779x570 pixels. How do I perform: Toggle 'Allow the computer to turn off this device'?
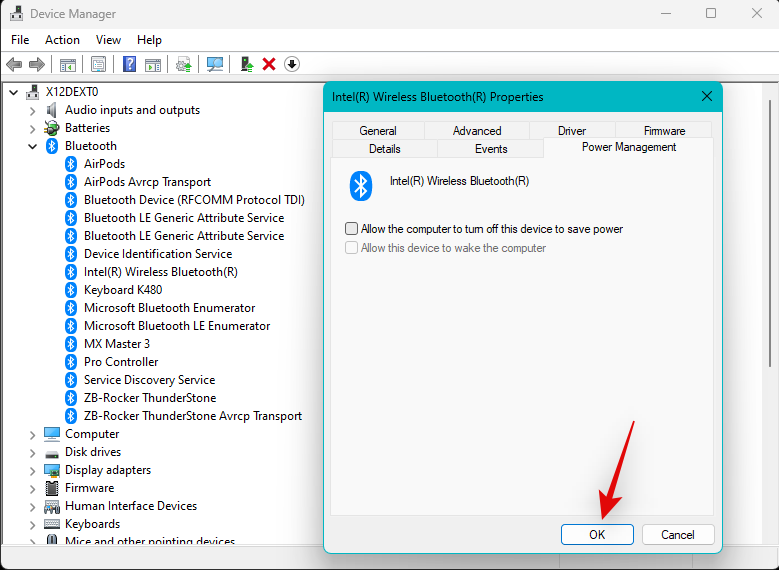[351, 229]
